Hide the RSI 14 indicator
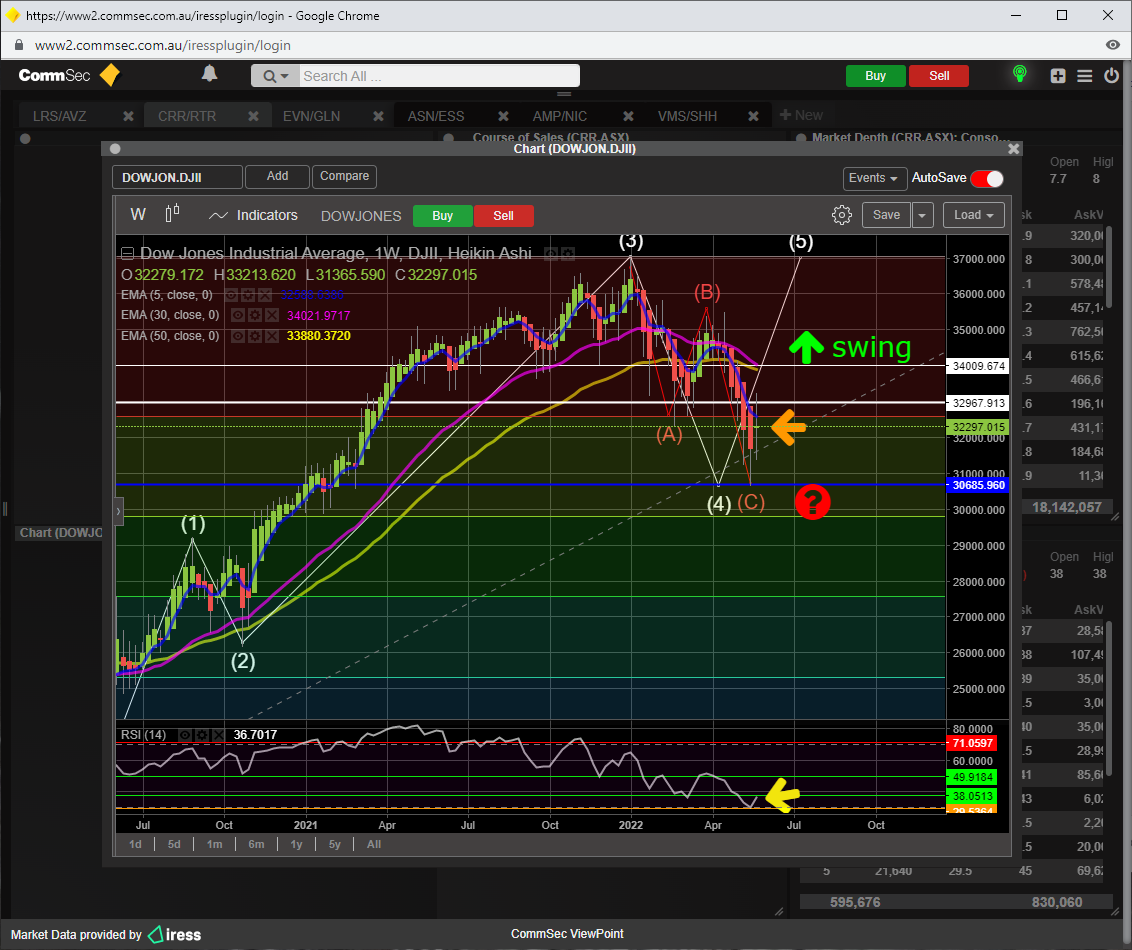Viewport: 1132px width, 950px height. [185, 735]
